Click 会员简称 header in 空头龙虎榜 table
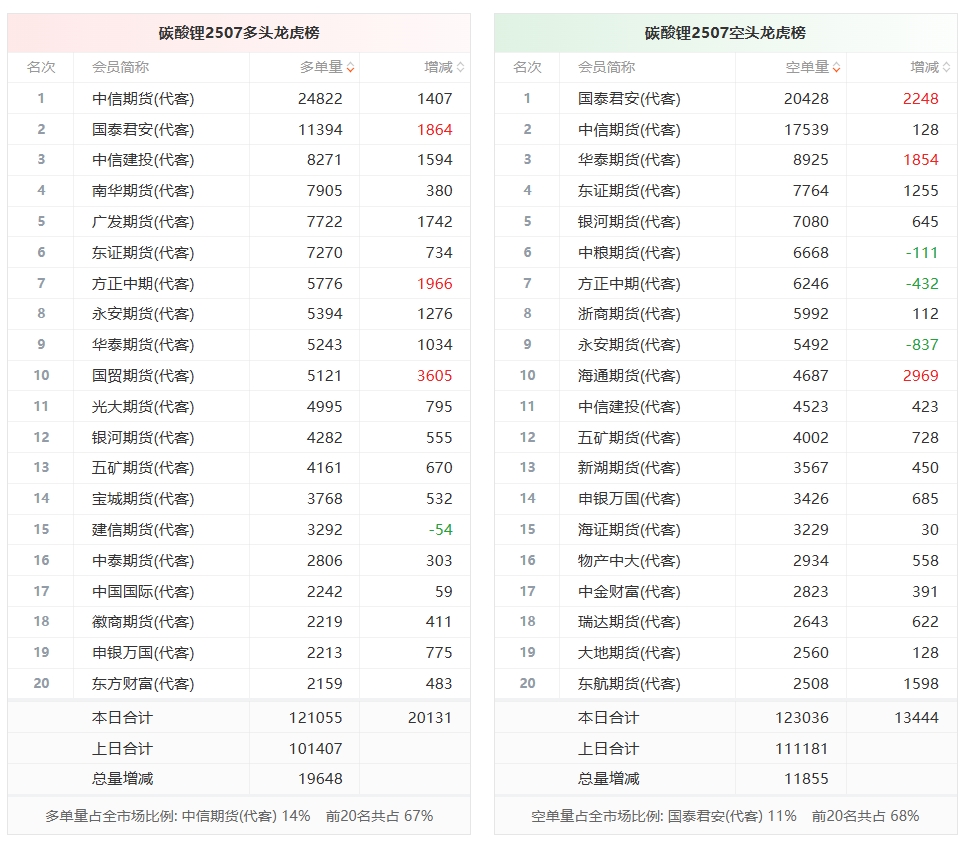Image resolution: width=969 pixels, height=841 pixels. [606, 67]
